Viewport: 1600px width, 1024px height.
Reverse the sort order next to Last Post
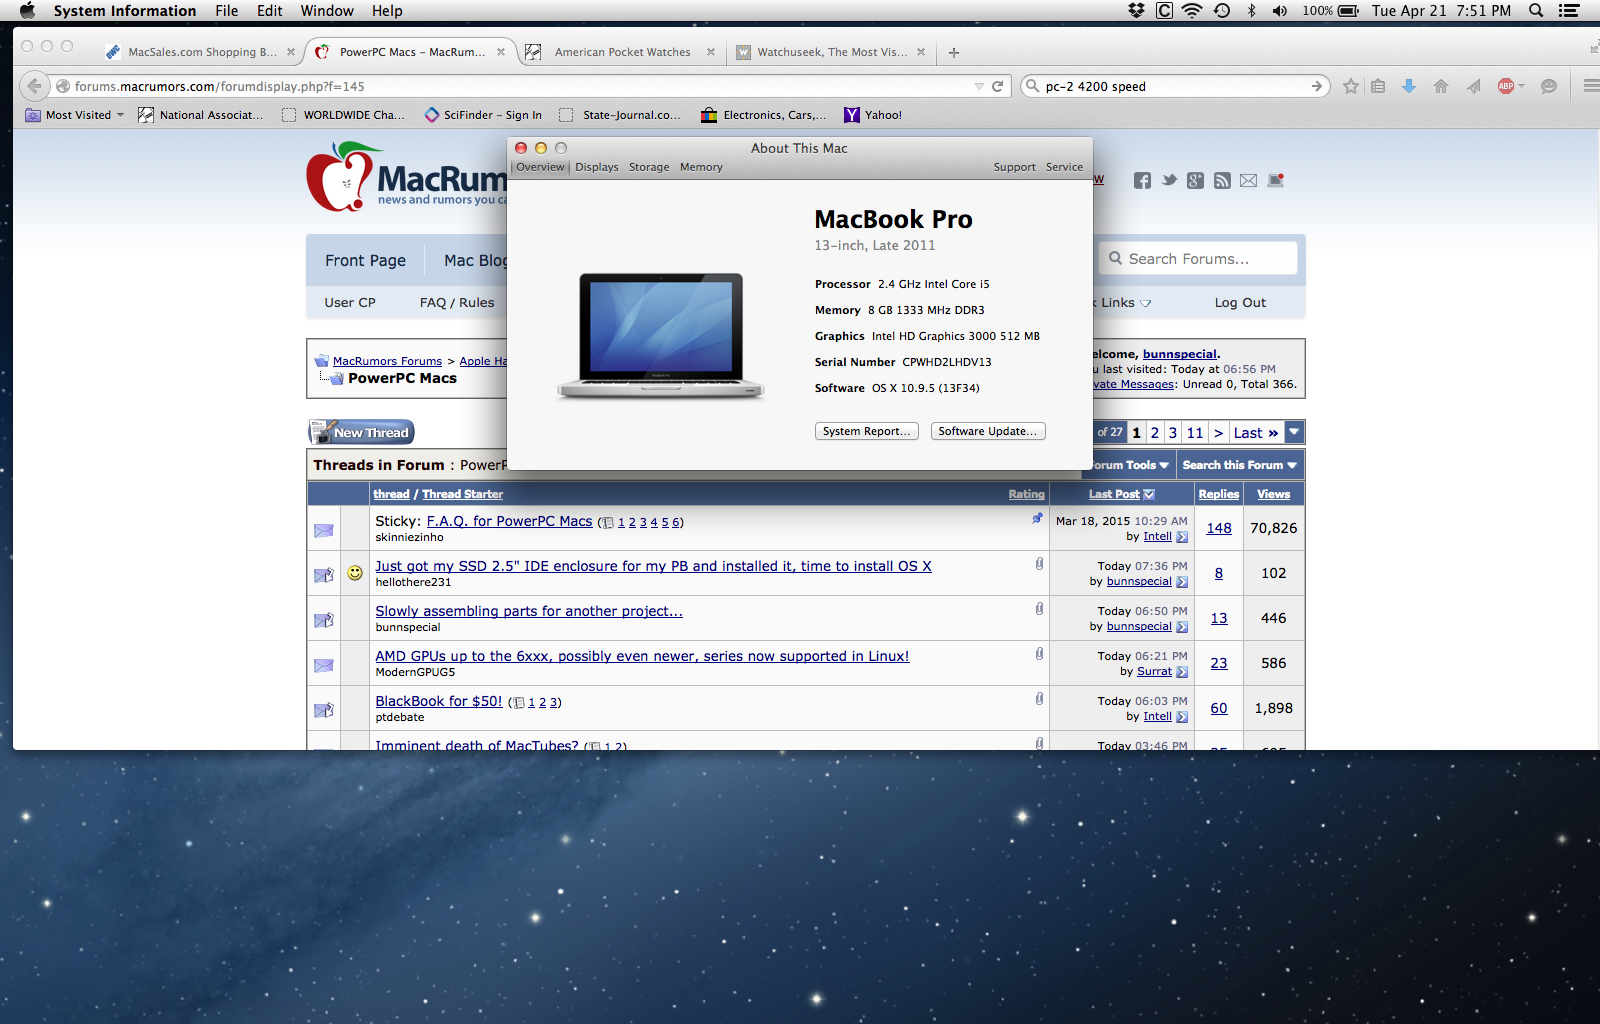1149,494
